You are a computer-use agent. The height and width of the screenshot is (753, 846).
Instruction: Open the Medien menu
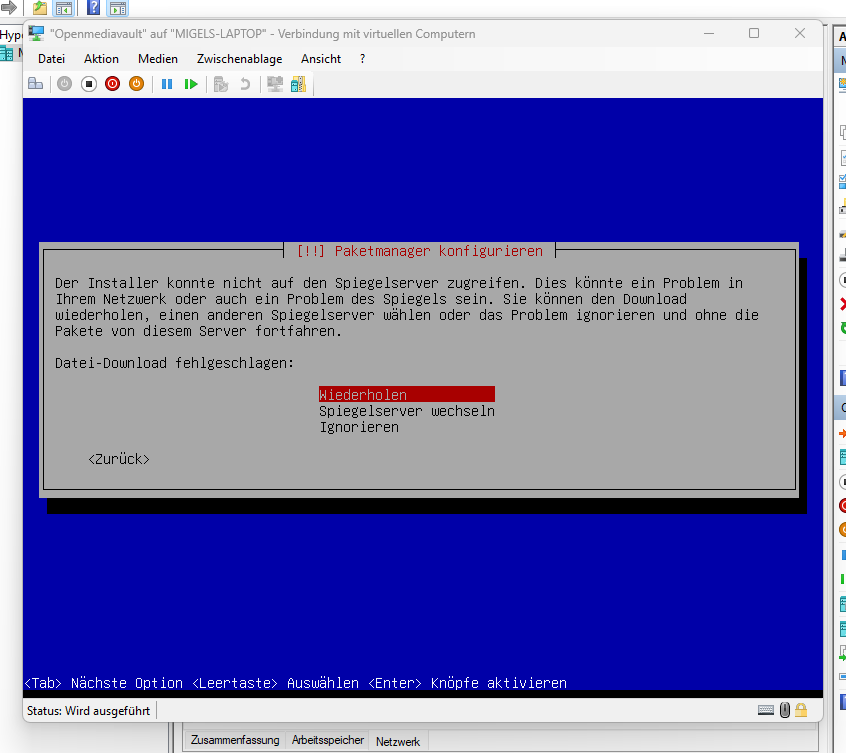point(157,58)
